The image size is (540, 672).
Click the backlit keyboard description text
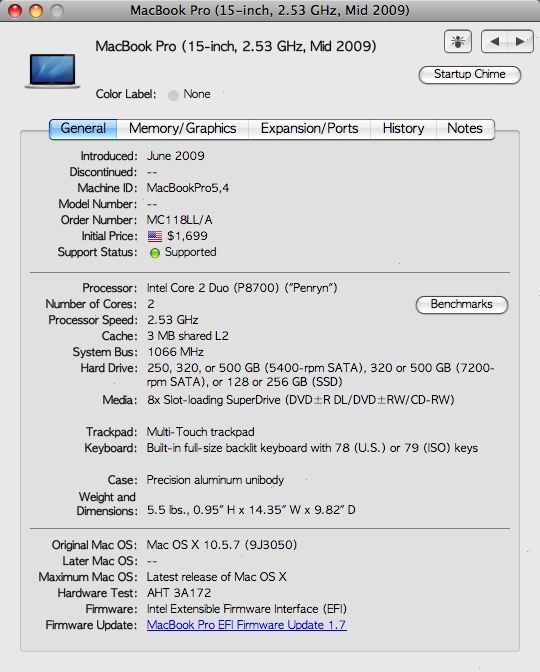pyautogui.click(x=312, y=448)
